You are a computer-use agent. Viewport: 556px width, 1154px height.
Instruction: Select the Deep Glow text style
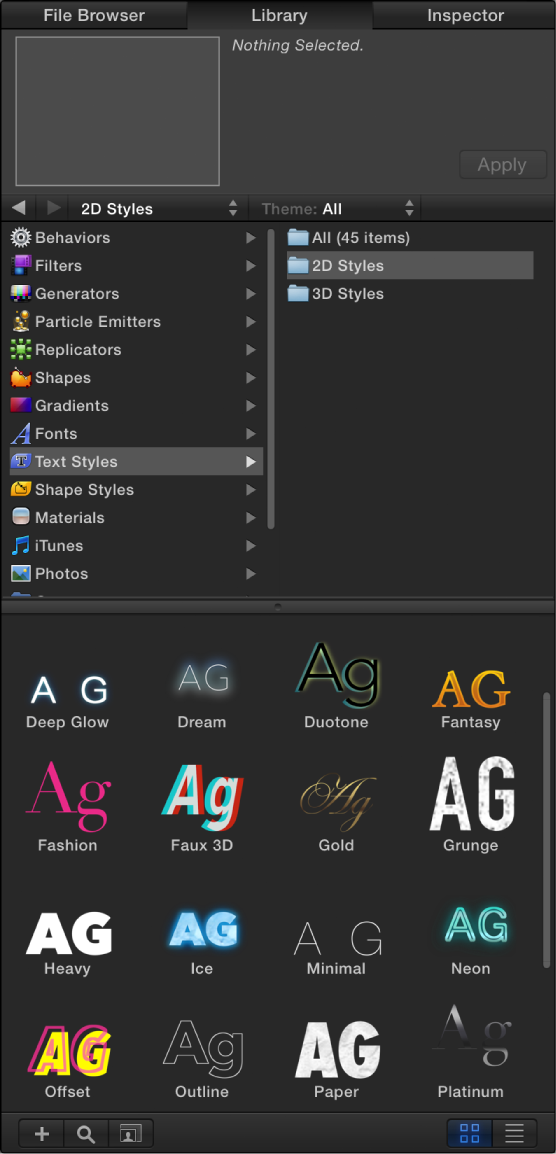click(x=67, y=699)
